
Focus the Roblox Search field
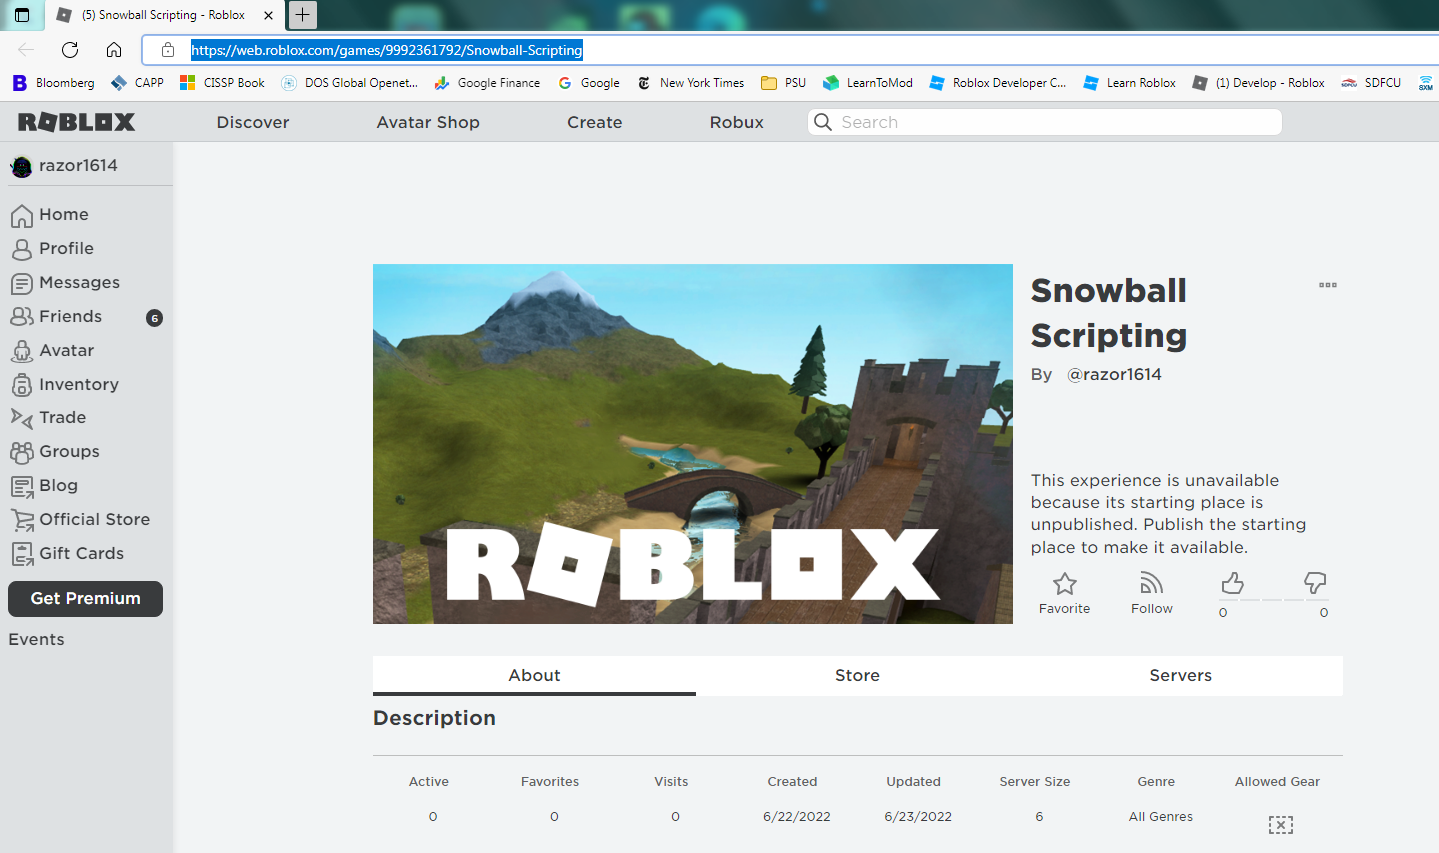1044,122
